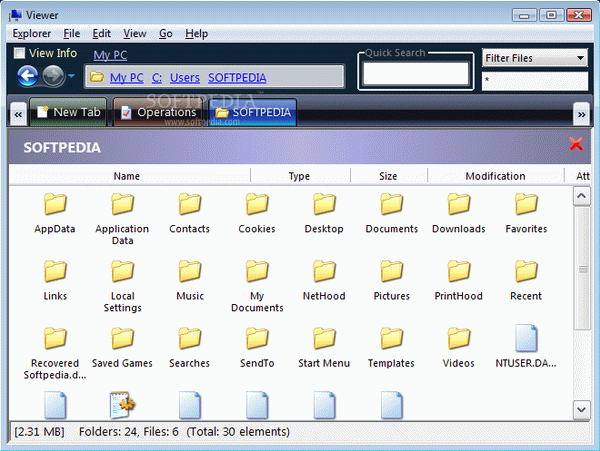Enable the View Info checkbox
600x451 pixels.
click(19, 53)
